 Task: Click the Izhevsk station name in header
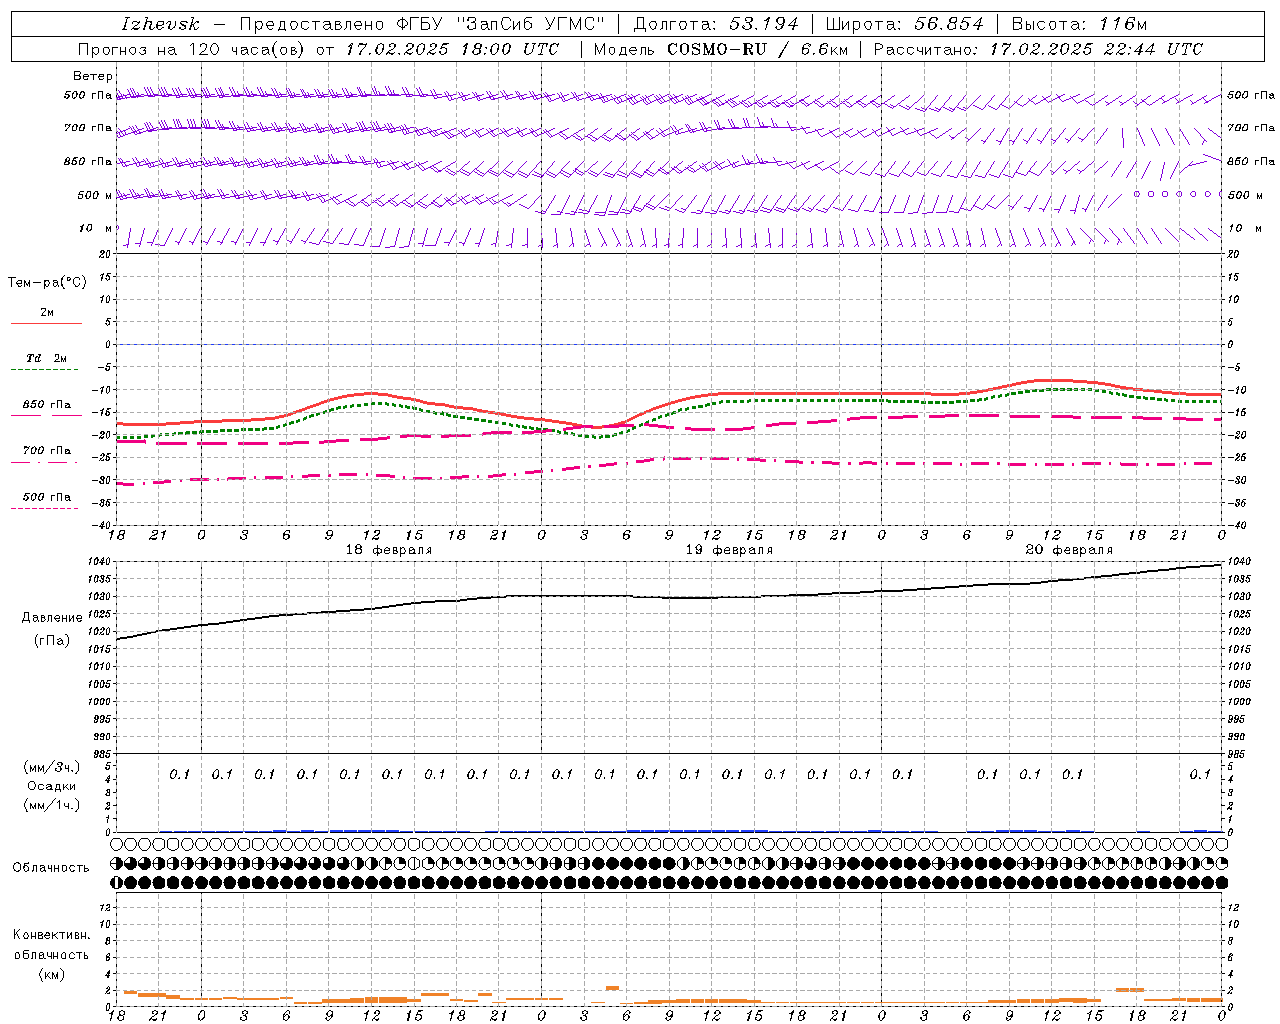(x=160, y=24)
